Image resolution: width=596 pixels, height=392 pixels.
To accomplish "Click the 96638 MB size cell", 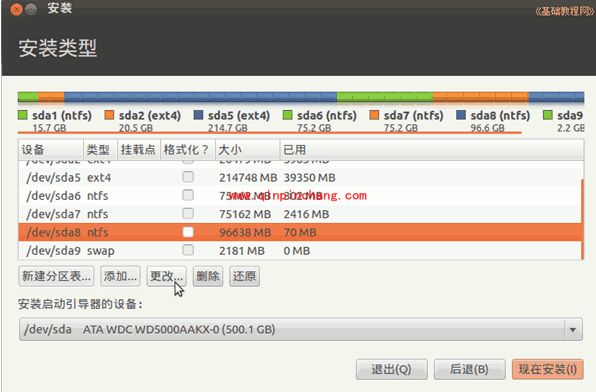I will (x=245, y=232).
